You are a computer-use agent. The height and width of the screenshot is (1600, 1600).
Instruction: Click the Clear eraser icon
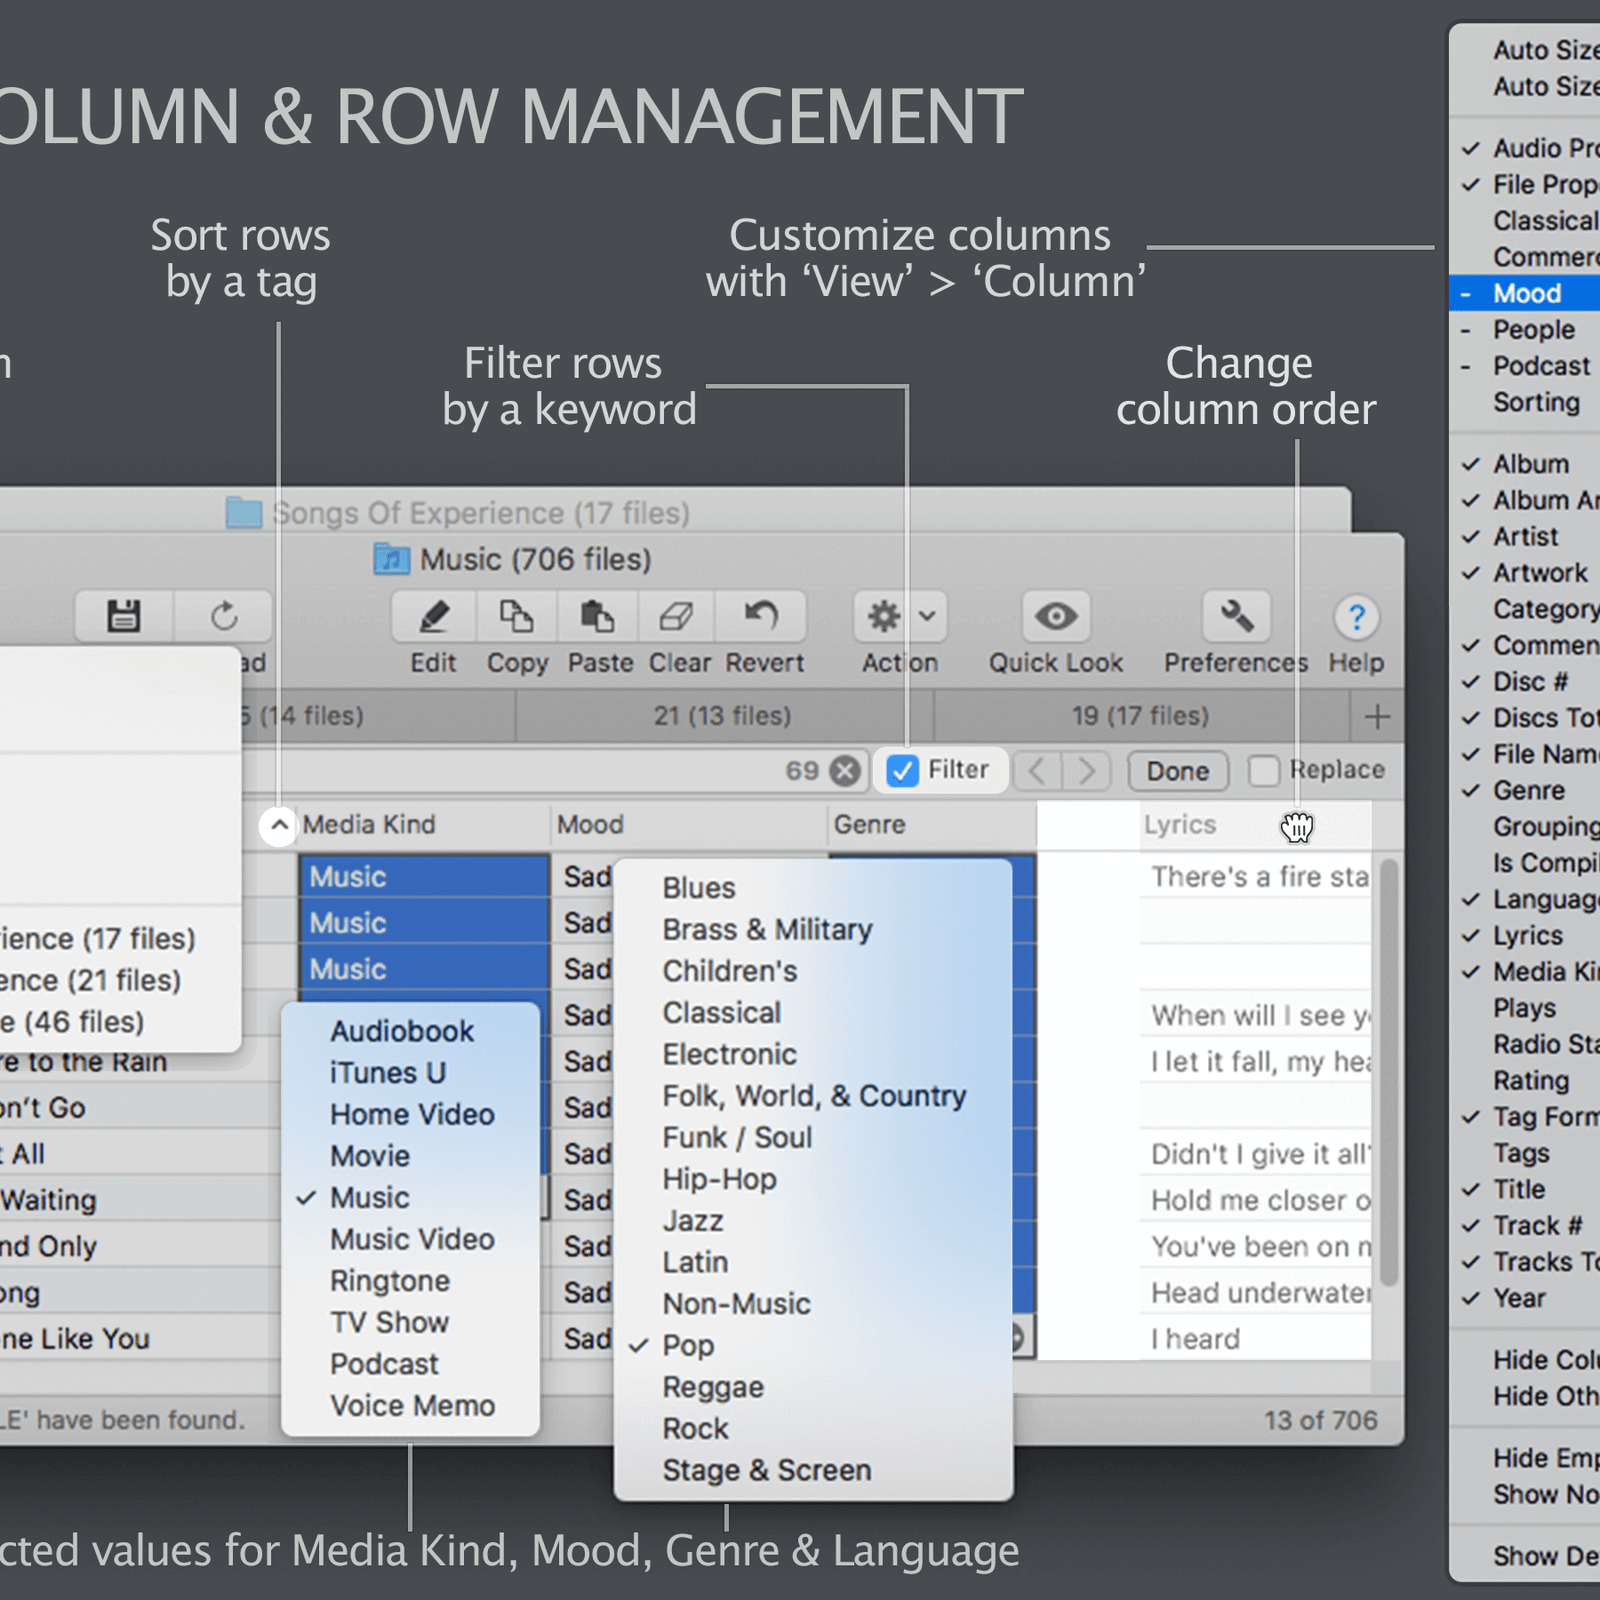[676, 616]
